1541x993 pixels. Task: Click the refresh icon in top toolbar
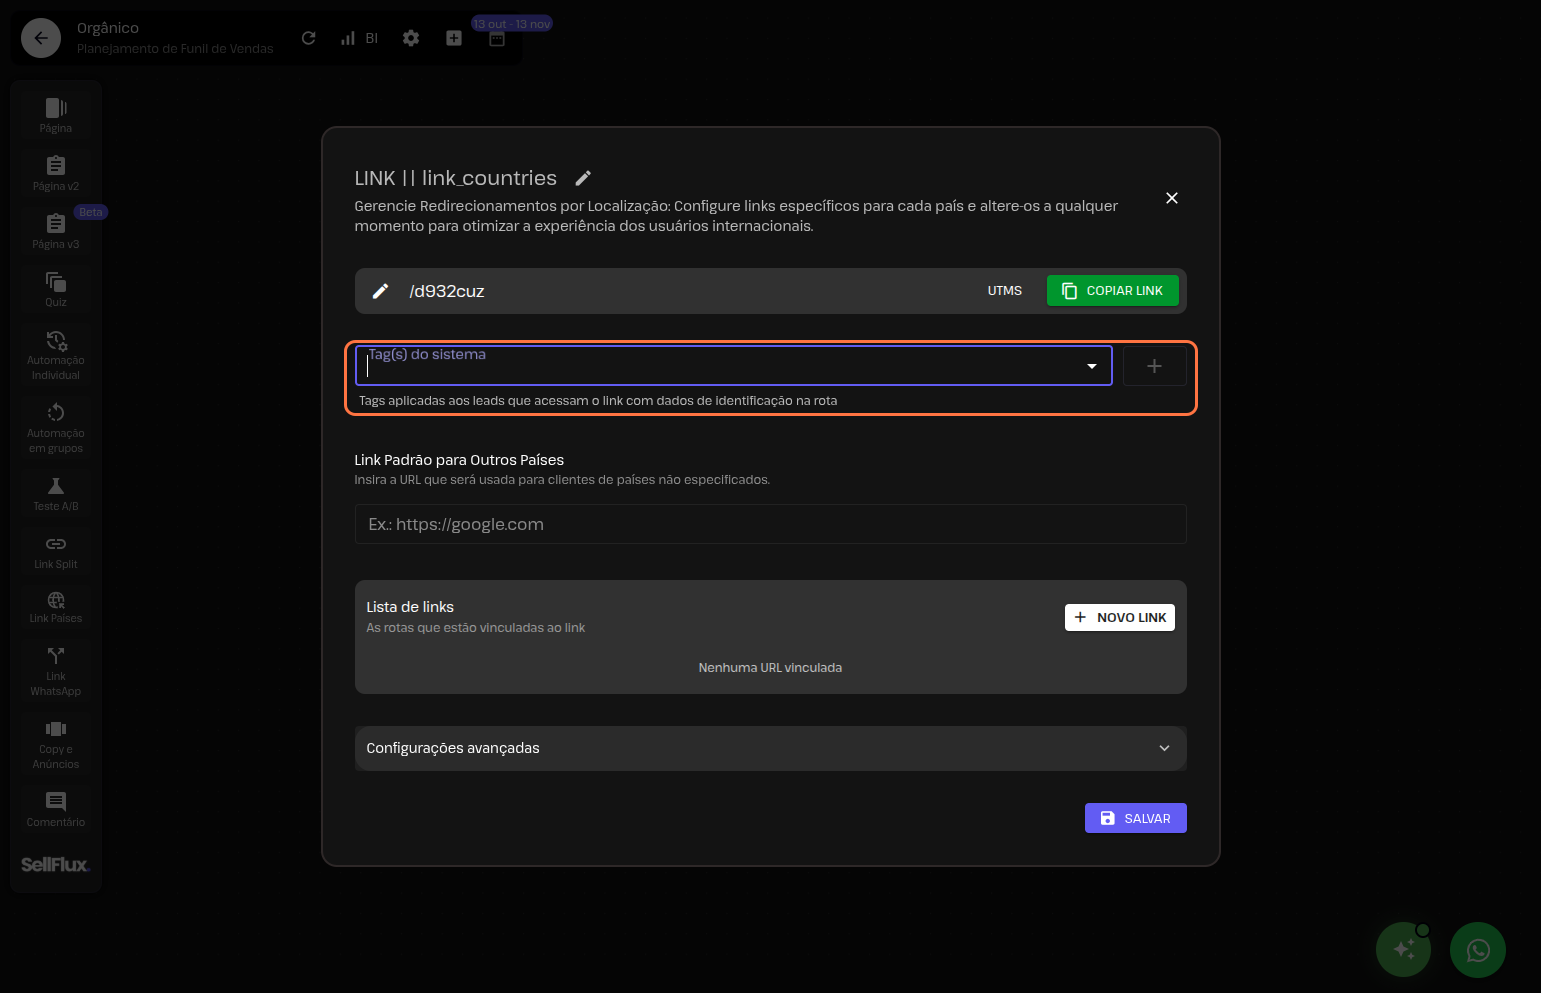(x=308, y=37)
